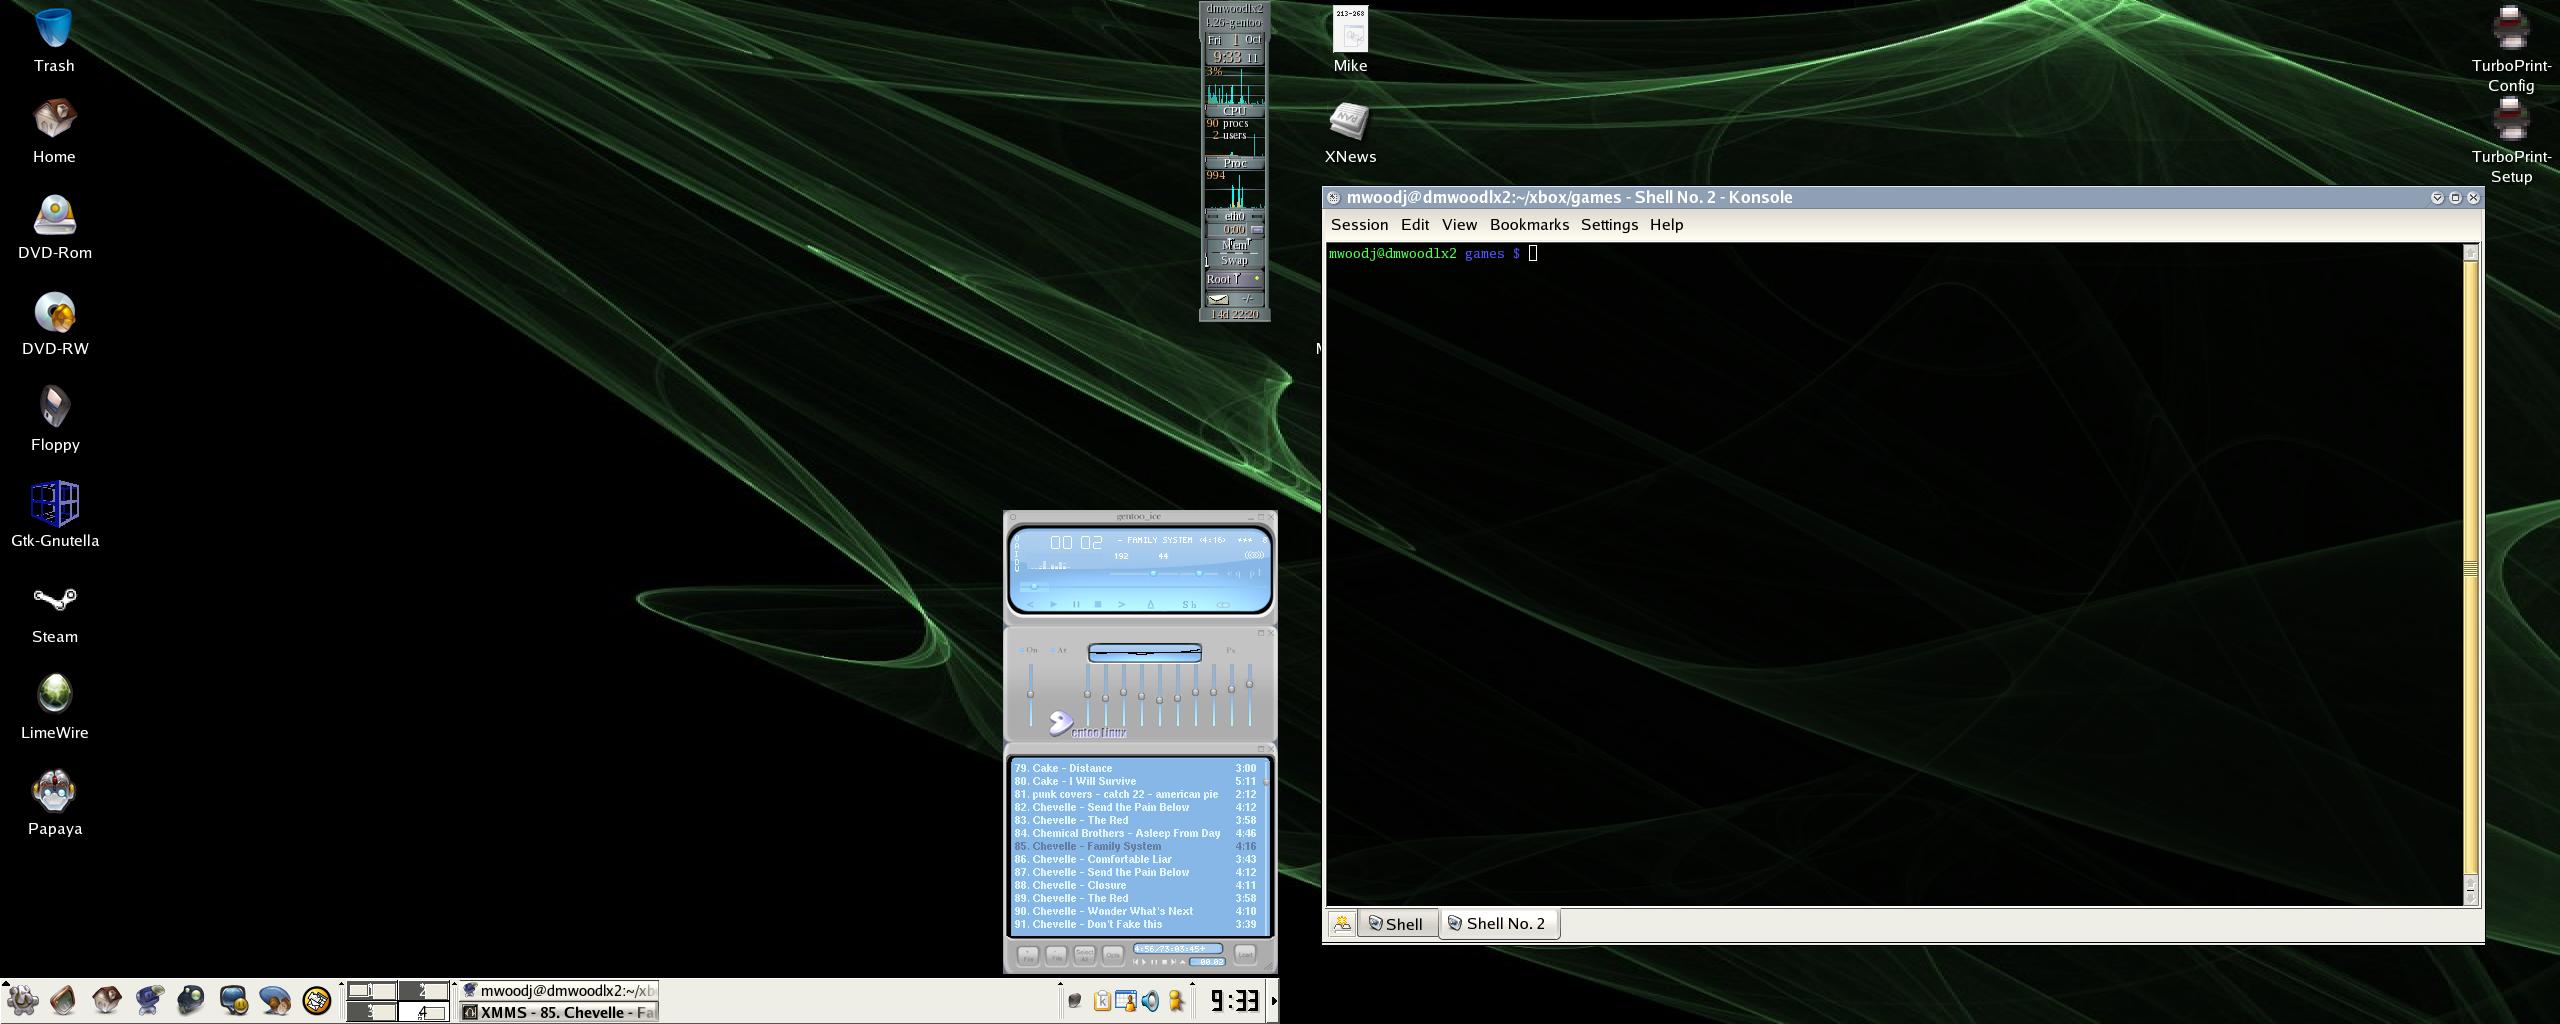The width and height of the screenshot is (2560, 1024).
Task: Toggle repeat mode in XMMS
Action: click(1223, 604)
